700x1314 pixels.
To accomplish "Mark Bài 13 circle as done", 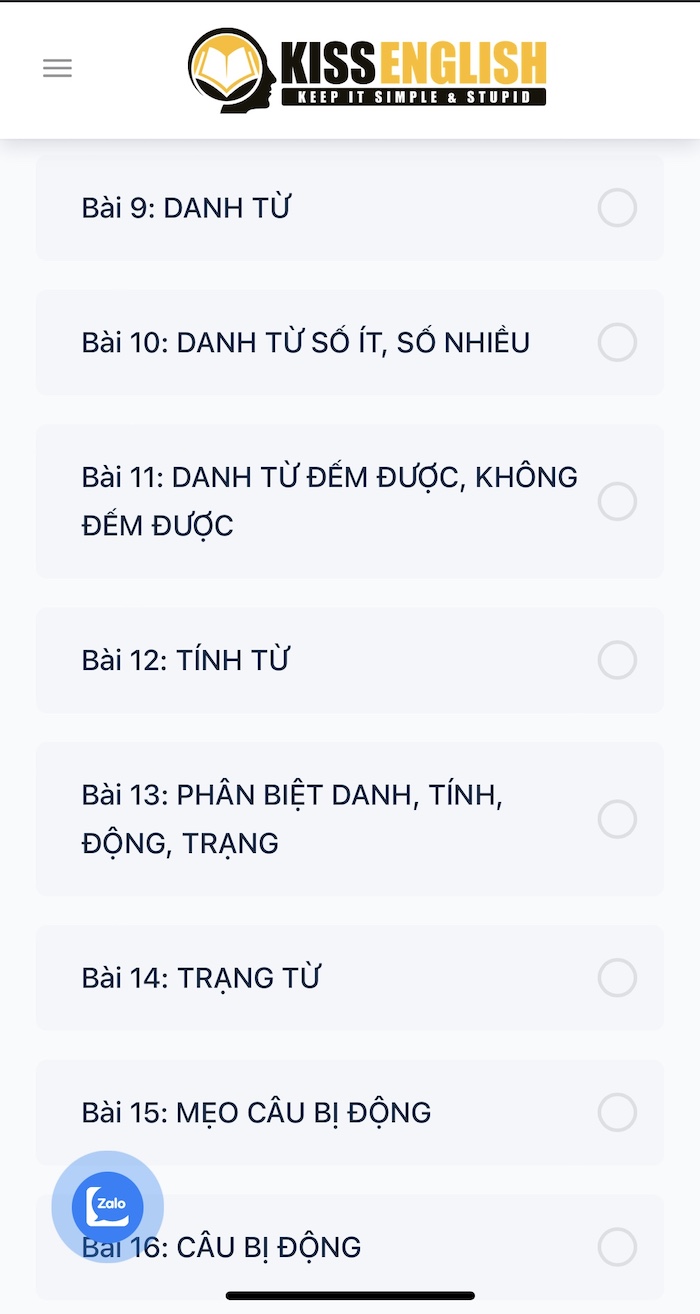I will tap(617, 819).
